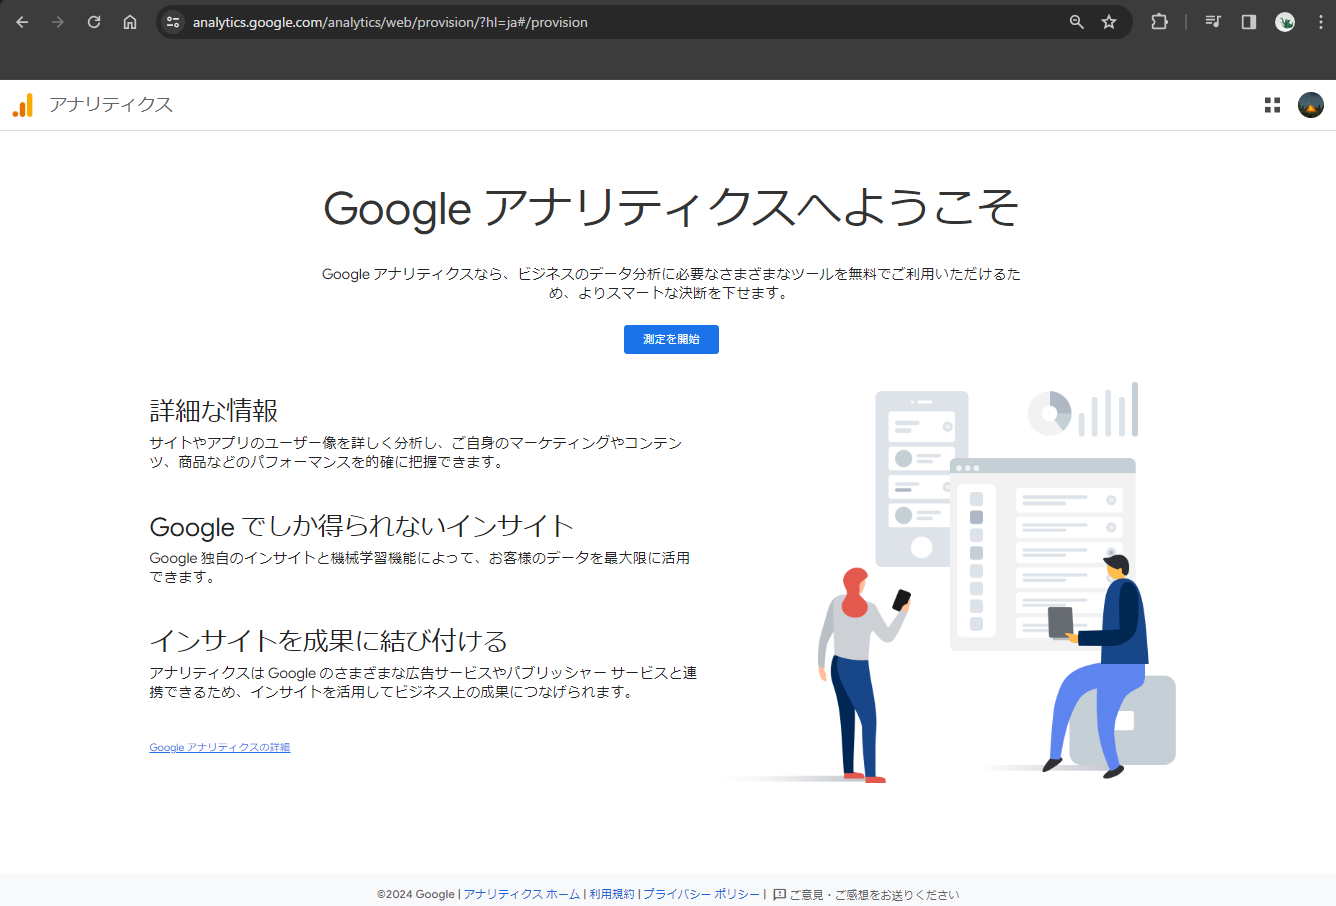The height and width of the screenshot is (906, 1336).
Task: Open the zoom magnifier icon in address bar
Action: pyautogui.click(x=1077, y=22)
